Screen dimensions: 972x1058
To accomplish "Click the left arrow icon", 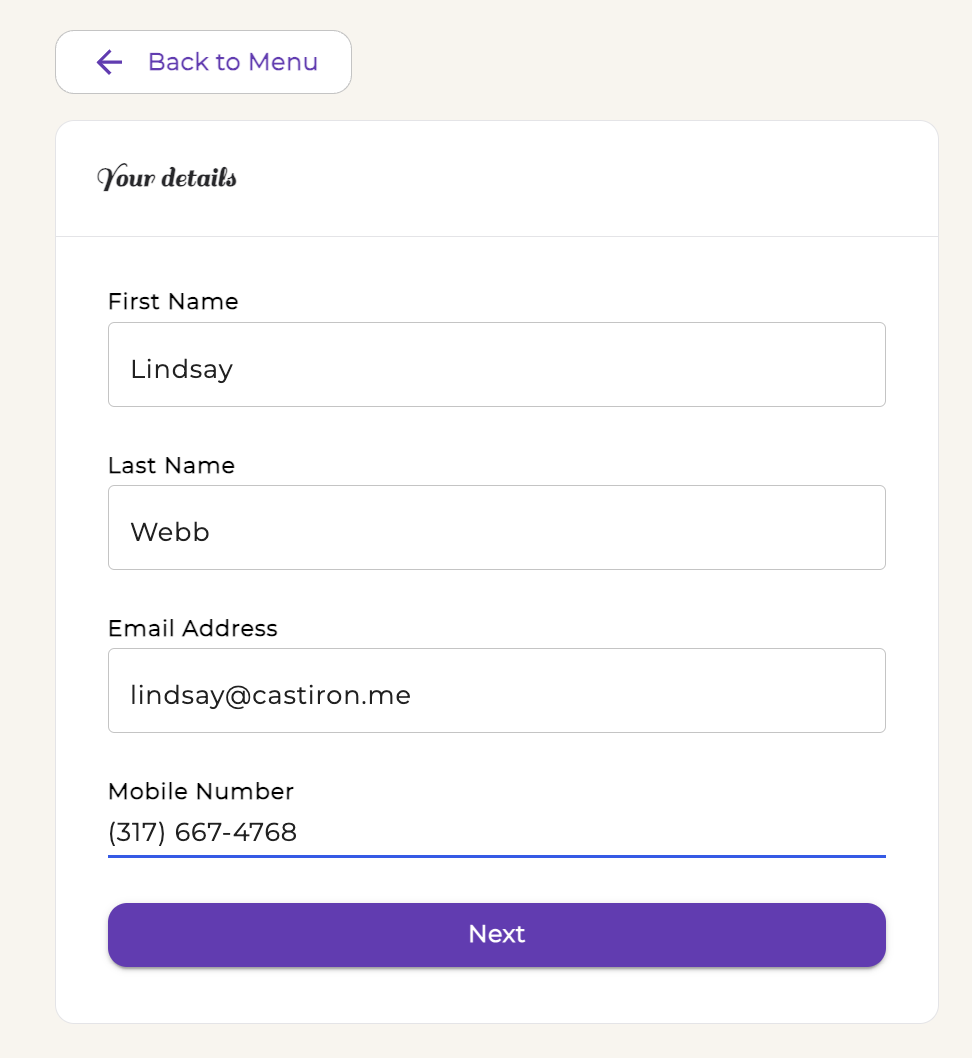I will [x=109, y=62].
